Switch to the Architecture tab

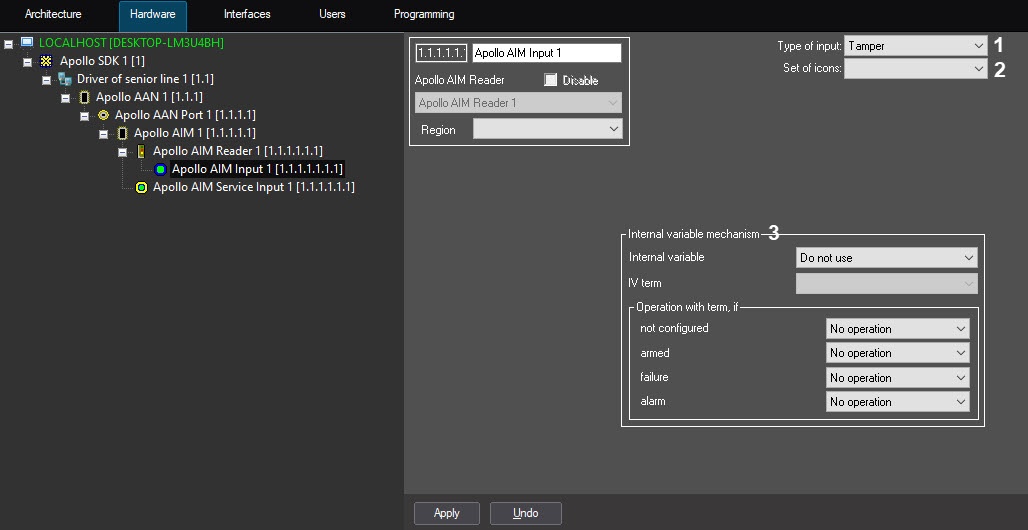pyautogui.click(x=53, y=15)
